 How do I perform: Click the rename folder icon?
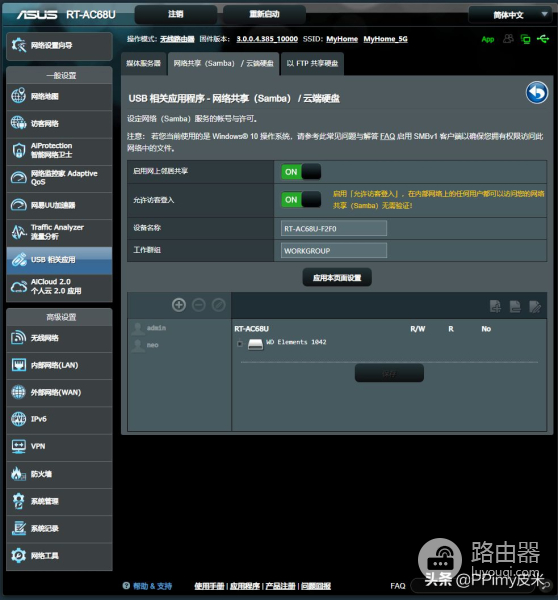535,306
